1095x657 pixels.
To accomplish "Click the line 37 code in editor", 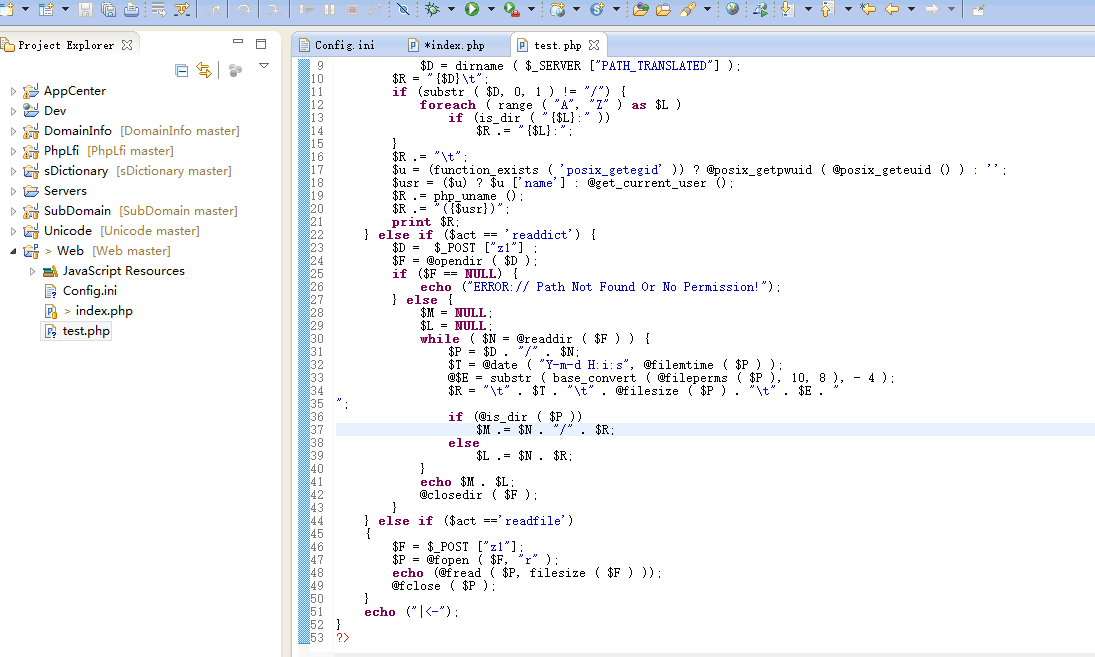I will click(x=545, y=430).
